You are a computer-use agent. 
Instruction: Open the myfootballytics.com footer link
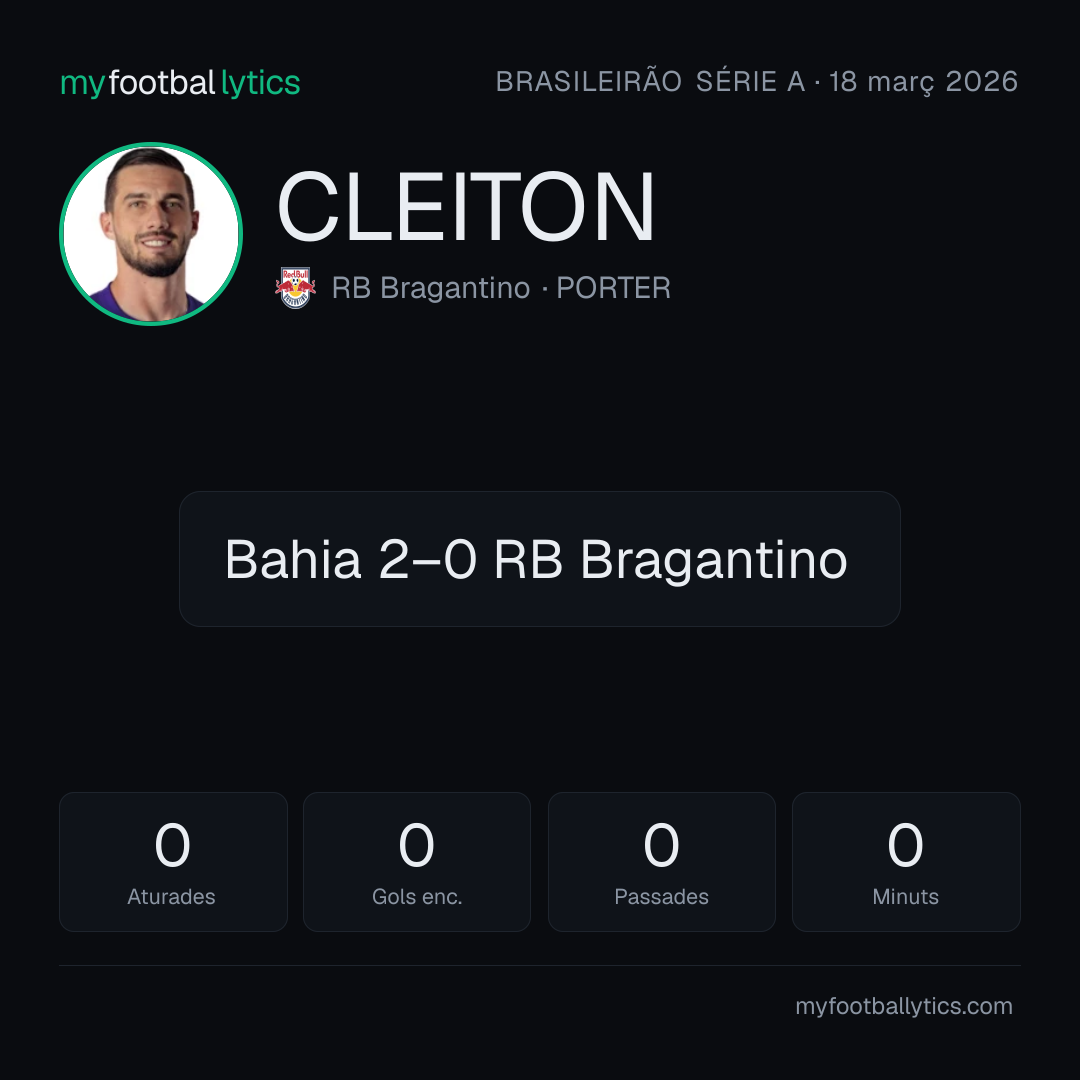click(904, 1006)
